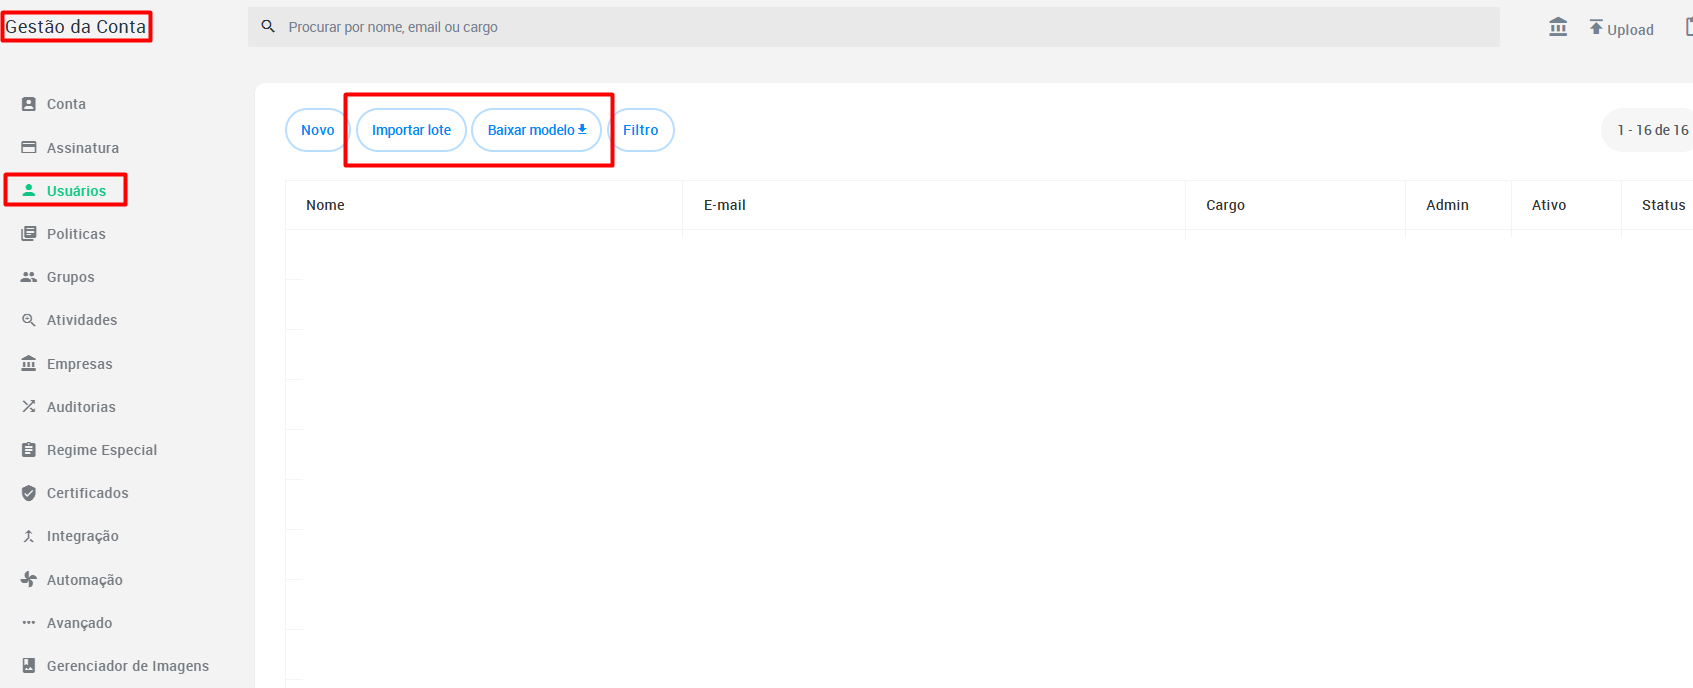1693x688 pixels.
Task: Click the Status column header
Action: coord(1663,205)
